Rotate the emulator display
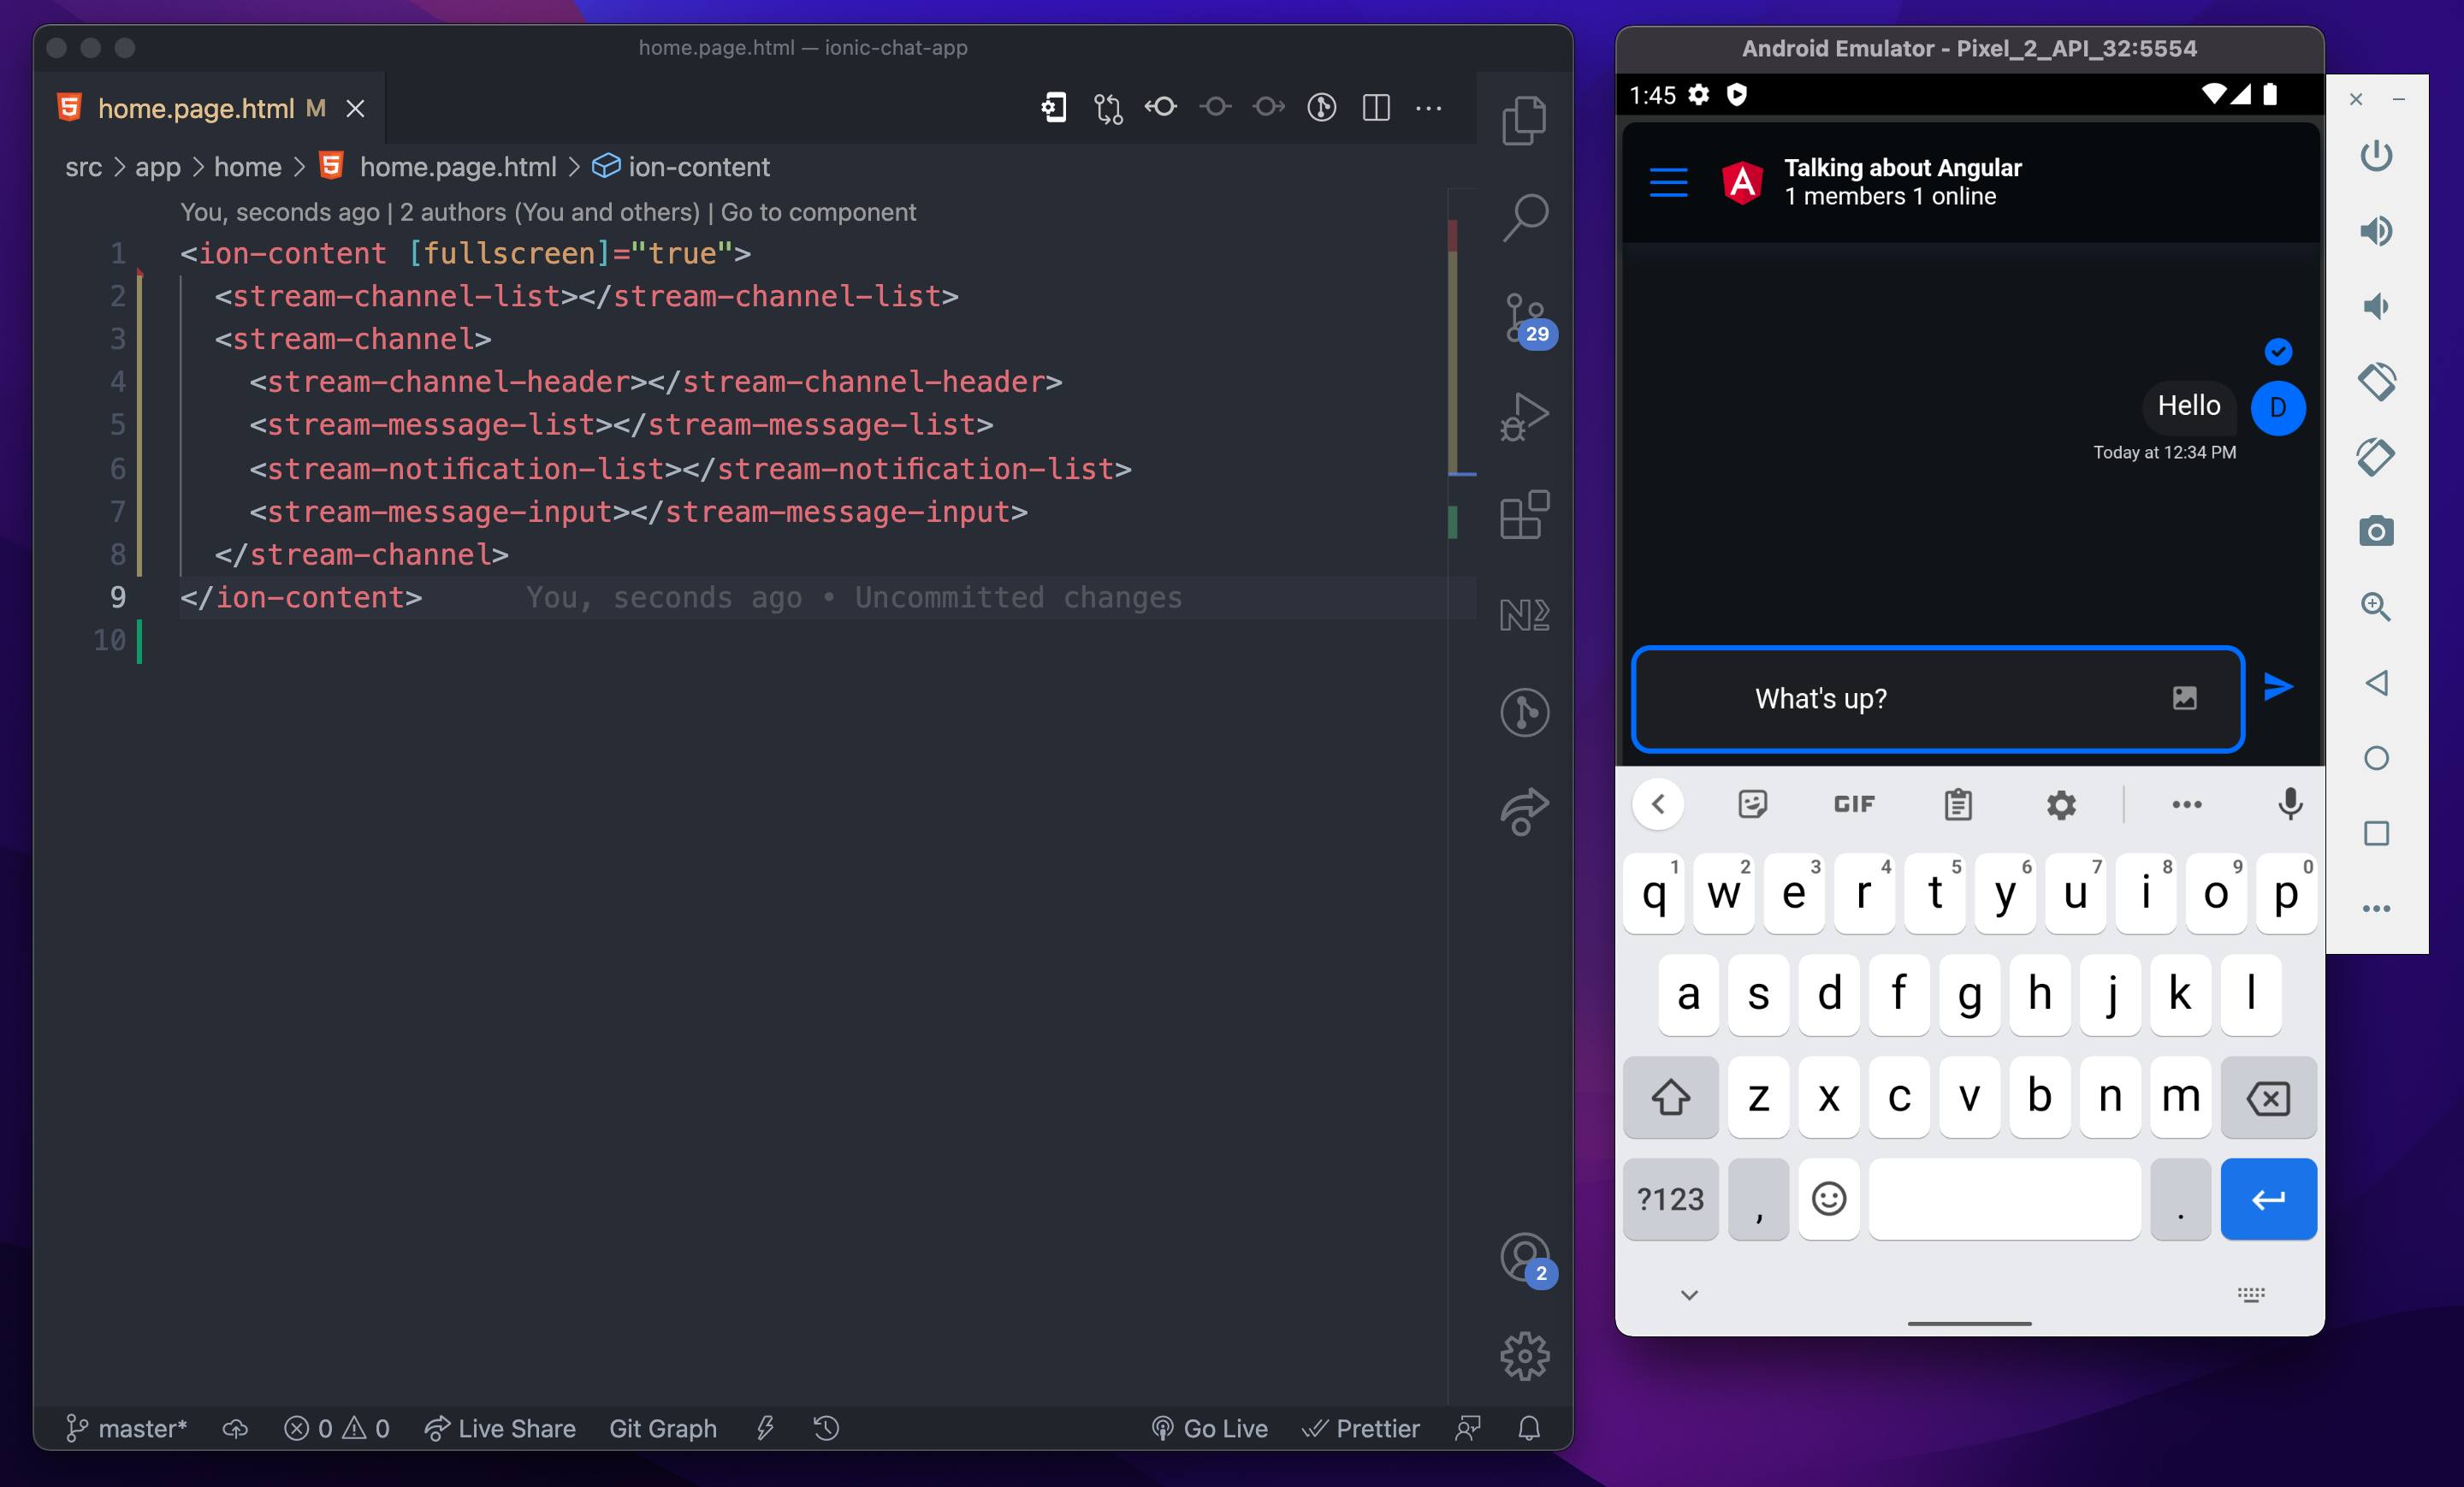The height and width of the screenshot is (1487, 2464). pos(2378,381)
